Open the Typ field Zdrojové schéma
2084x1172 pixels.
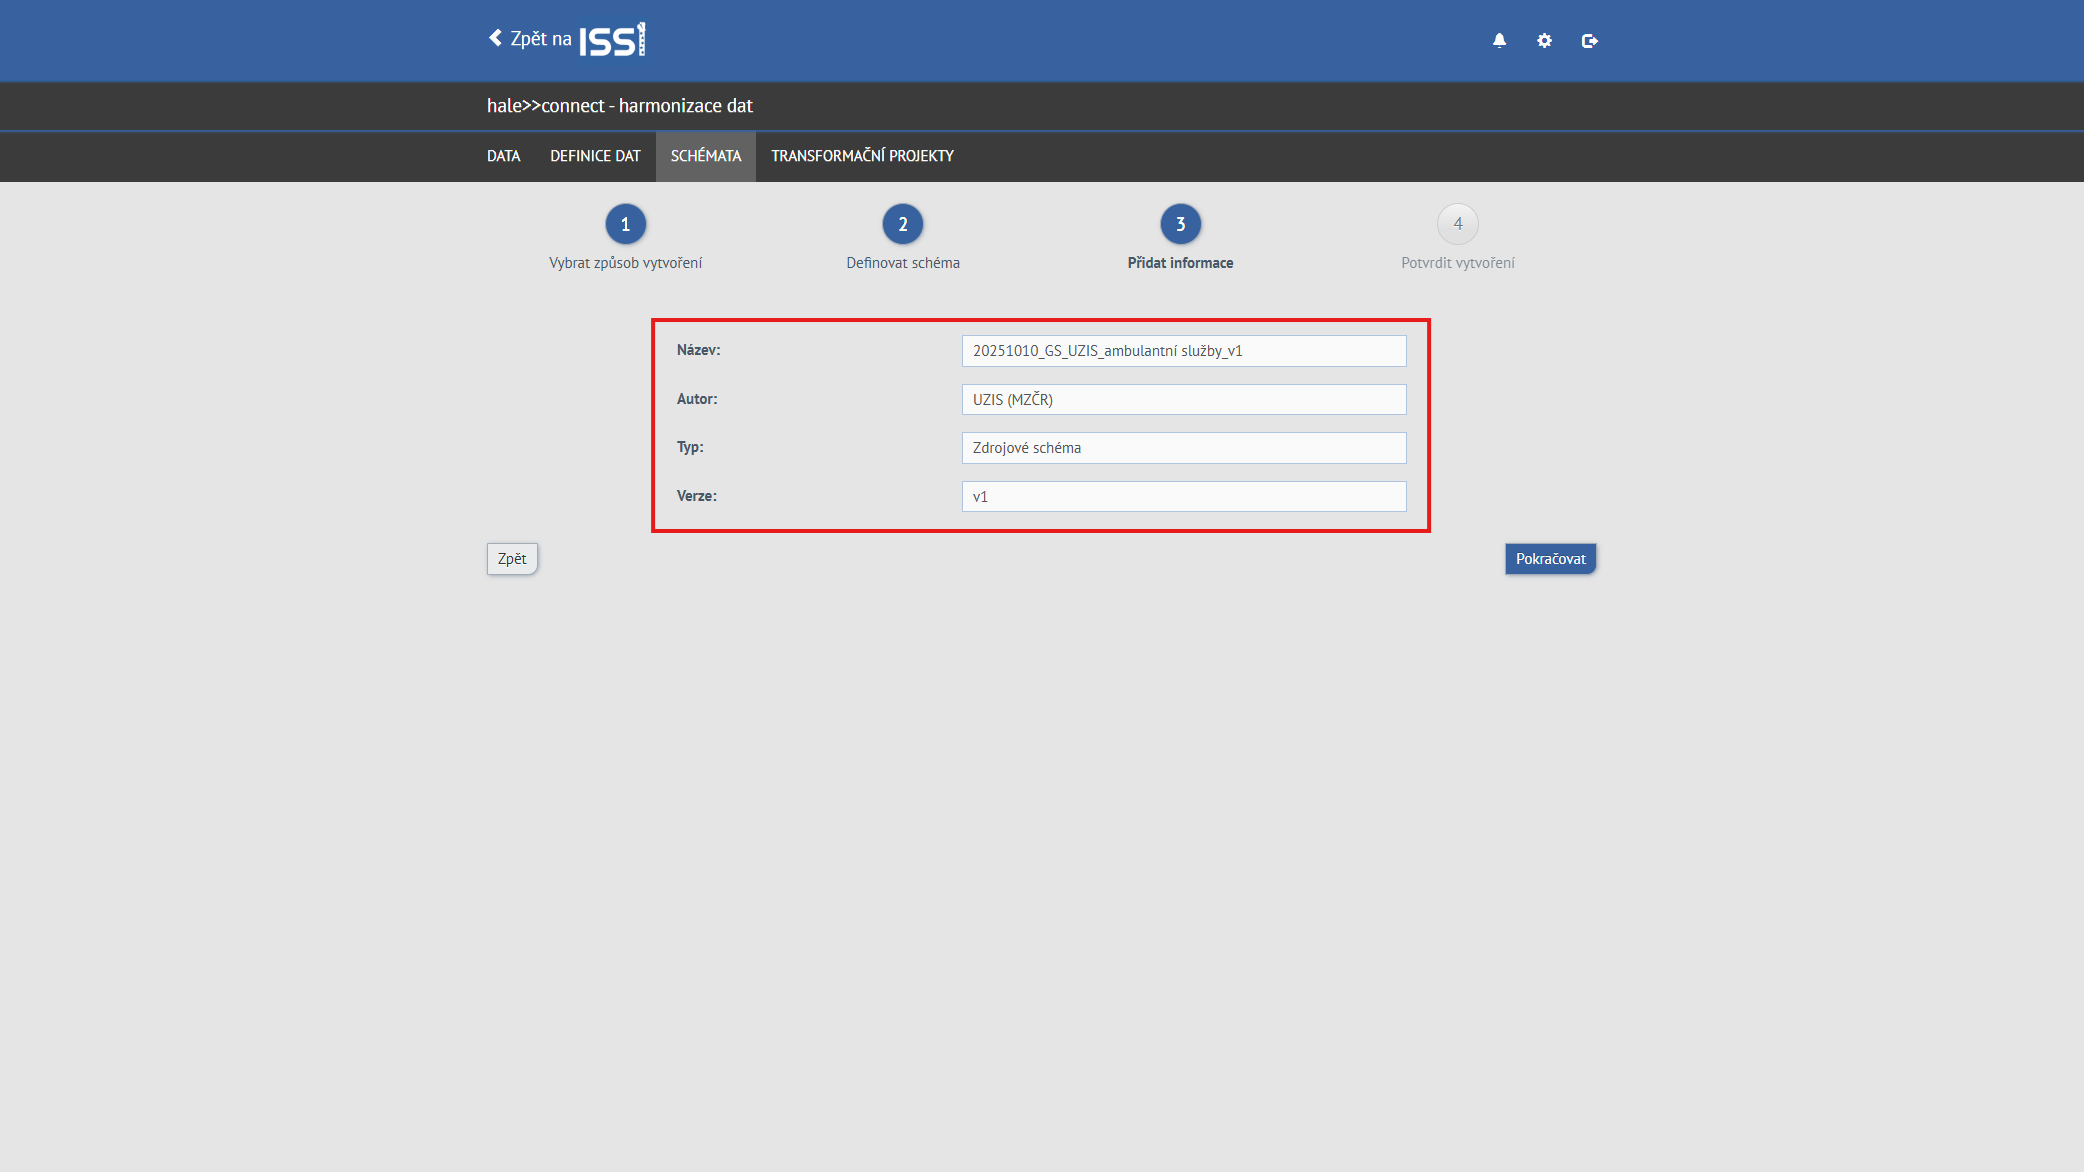click(1183, 448)
